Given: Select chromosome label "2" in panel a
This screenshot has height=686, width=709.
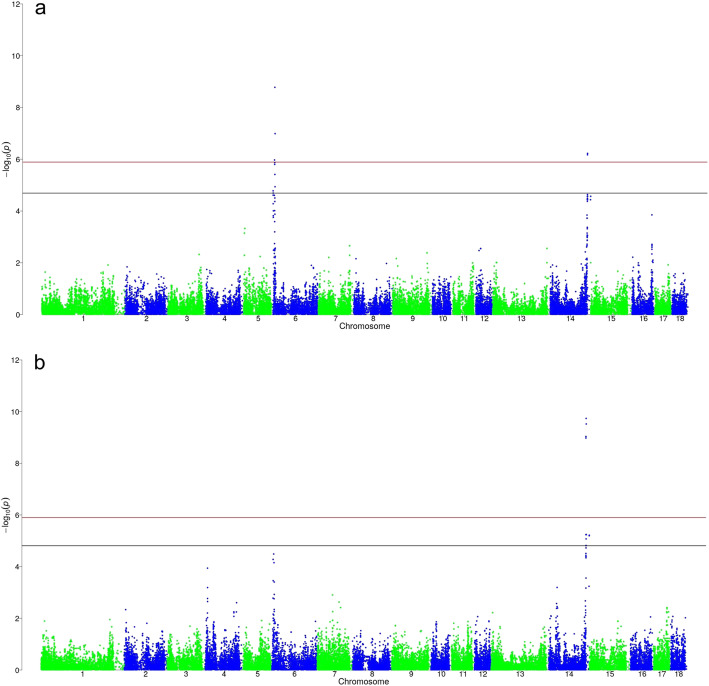Looking at the screenshot, I should 147,319.
